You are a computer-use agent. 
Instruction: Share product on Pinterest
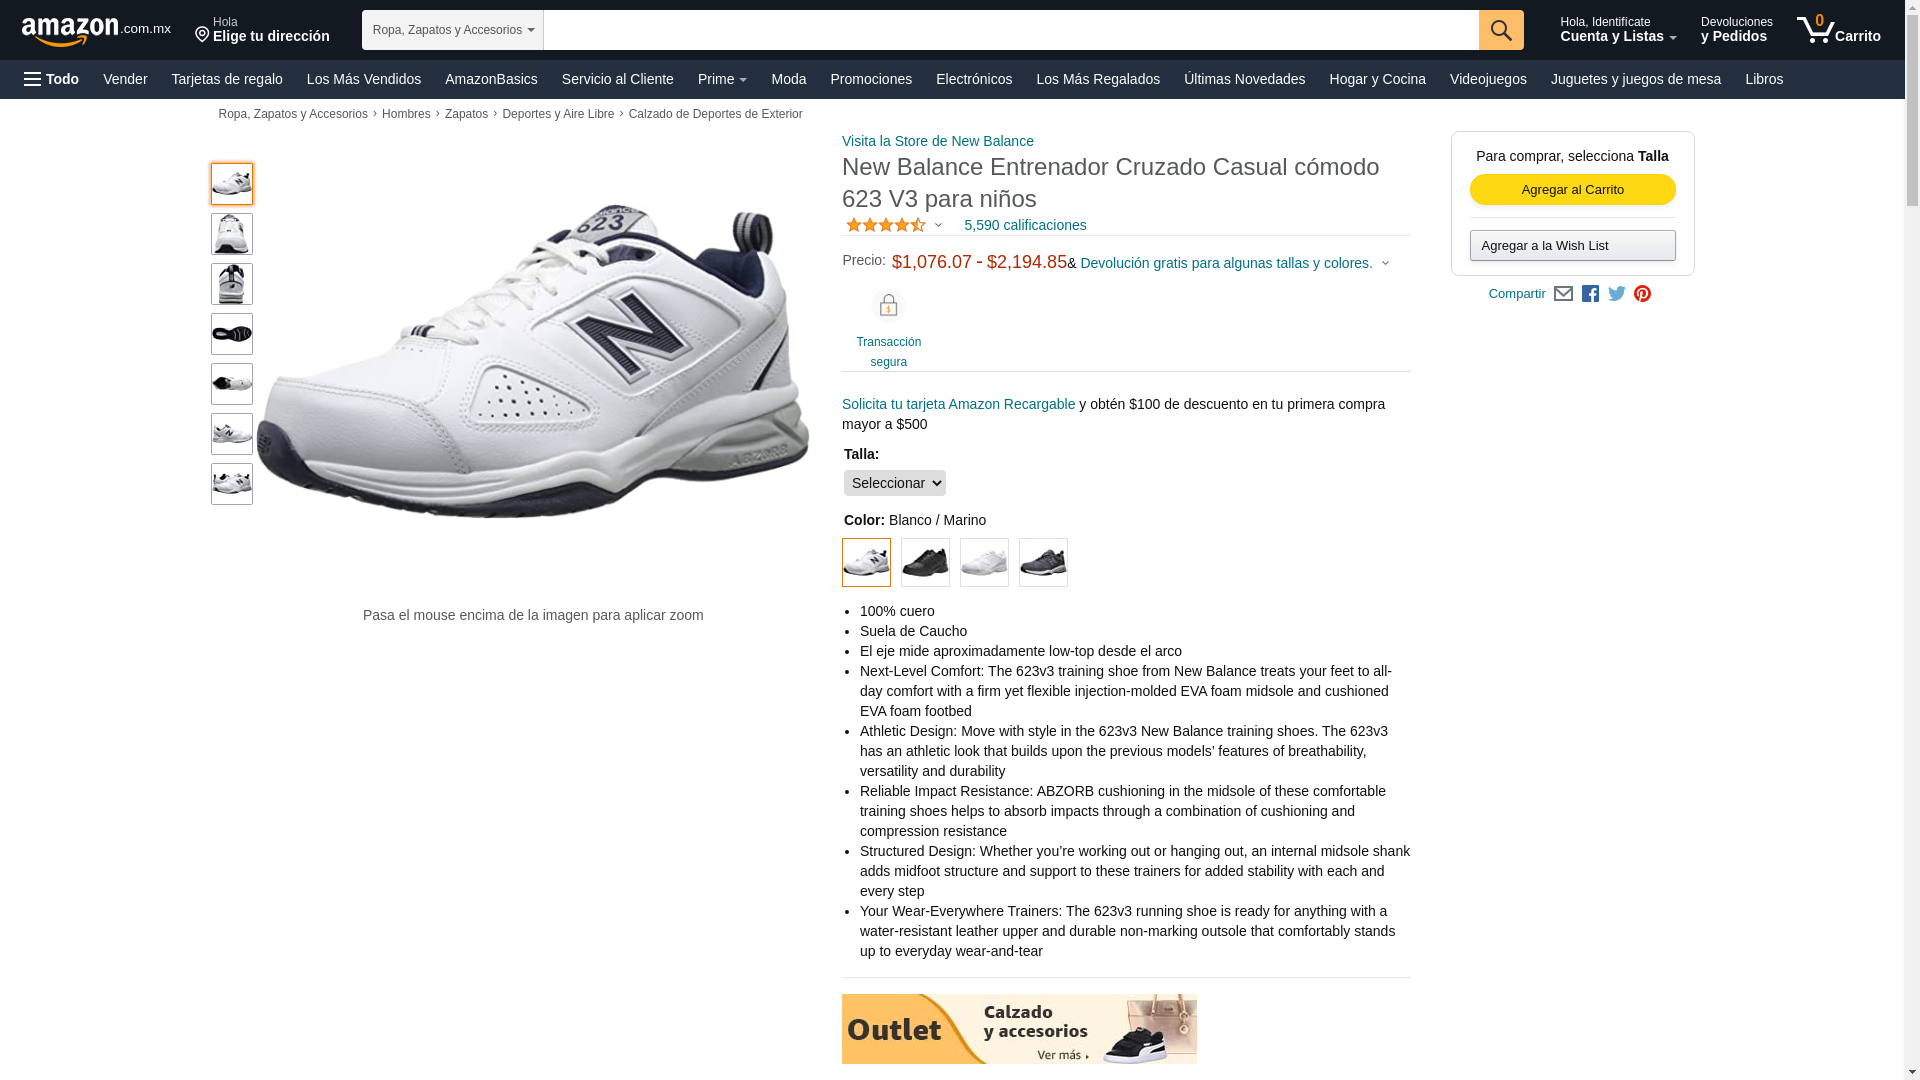click(x=1642, y=294)
